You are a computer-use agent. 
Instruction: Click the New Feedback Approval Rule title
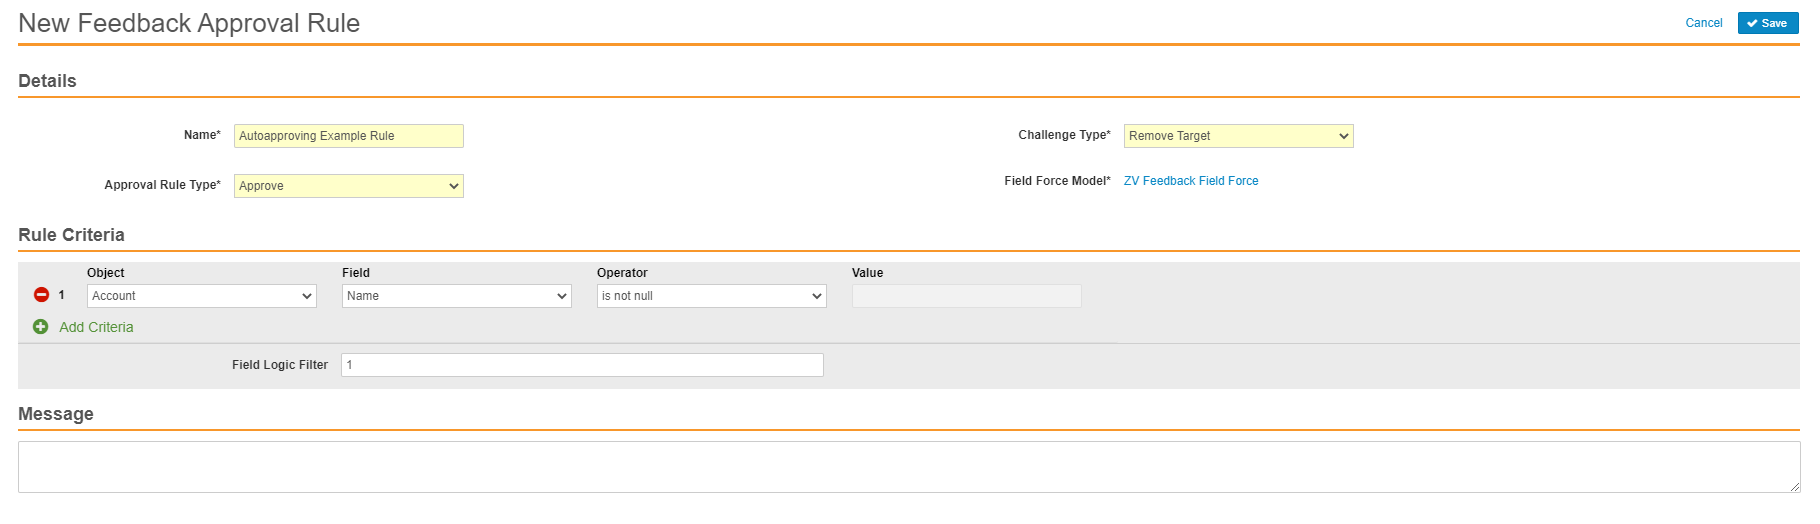189,23
